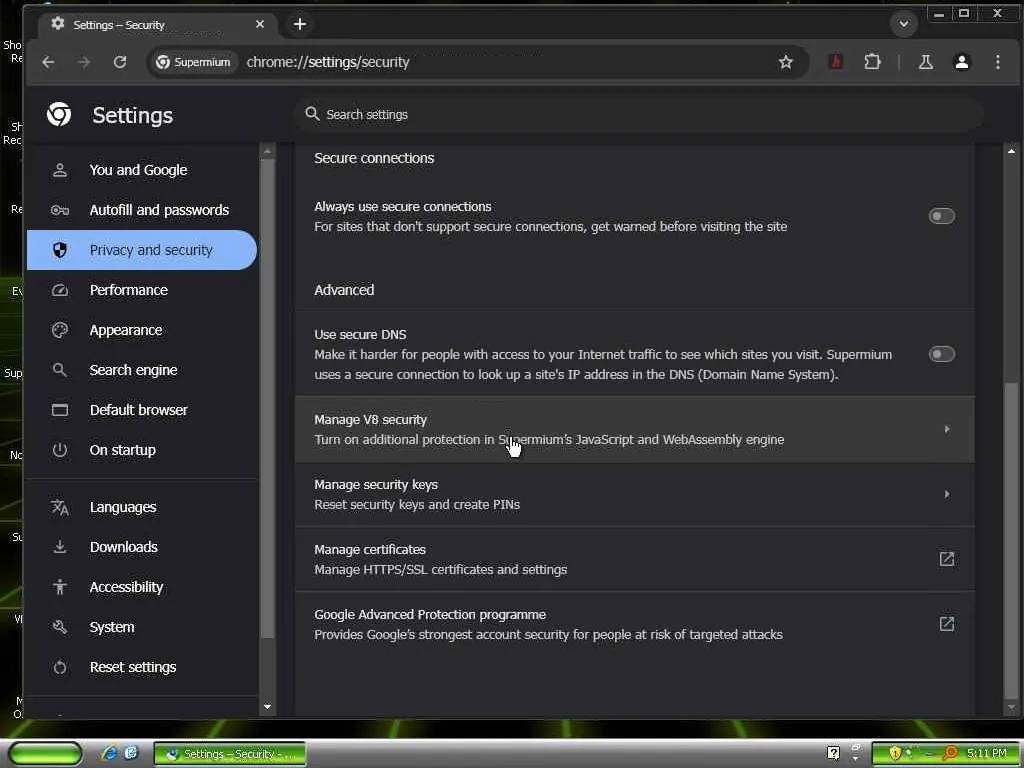Click the 5:11 PM clock
This screenshot has height=768, width=1024.
(x=987, y=753)
